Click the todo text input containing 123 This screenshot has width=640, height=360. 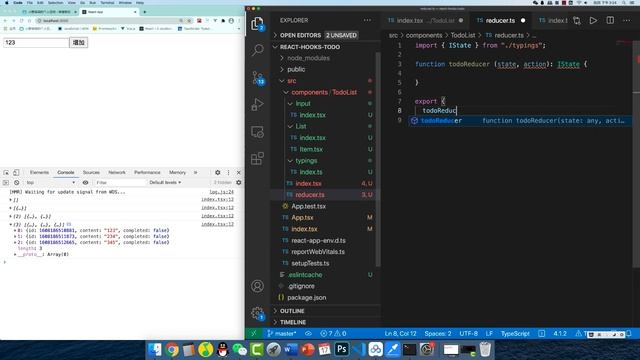(36, 42)
